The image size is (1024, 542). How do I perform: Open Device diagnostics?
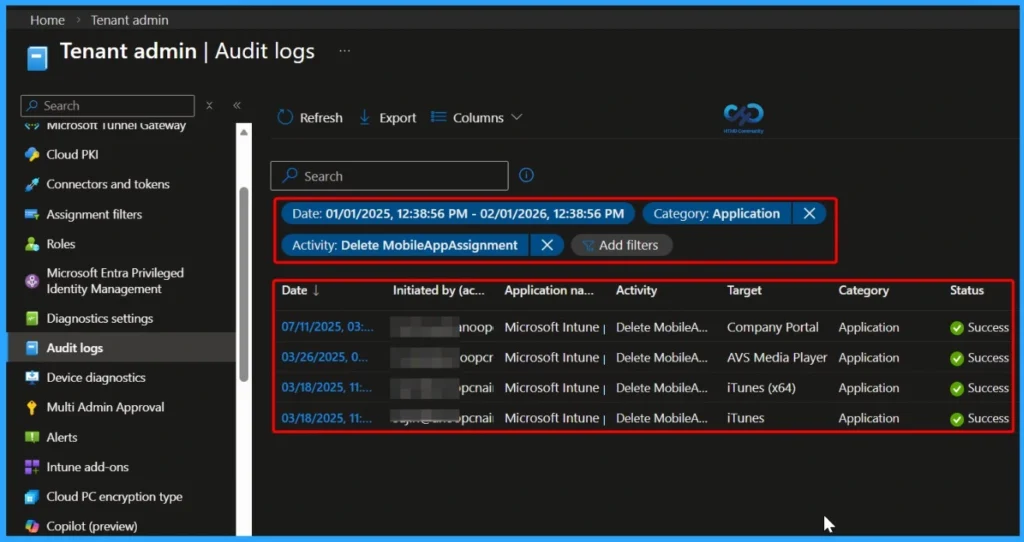point(96,377)
